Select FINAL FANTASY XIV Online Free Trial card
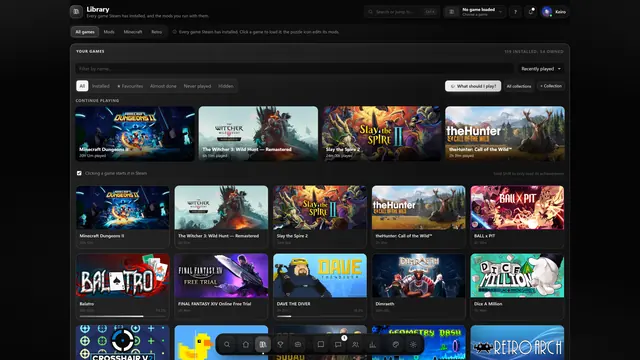 pos(221,286)
